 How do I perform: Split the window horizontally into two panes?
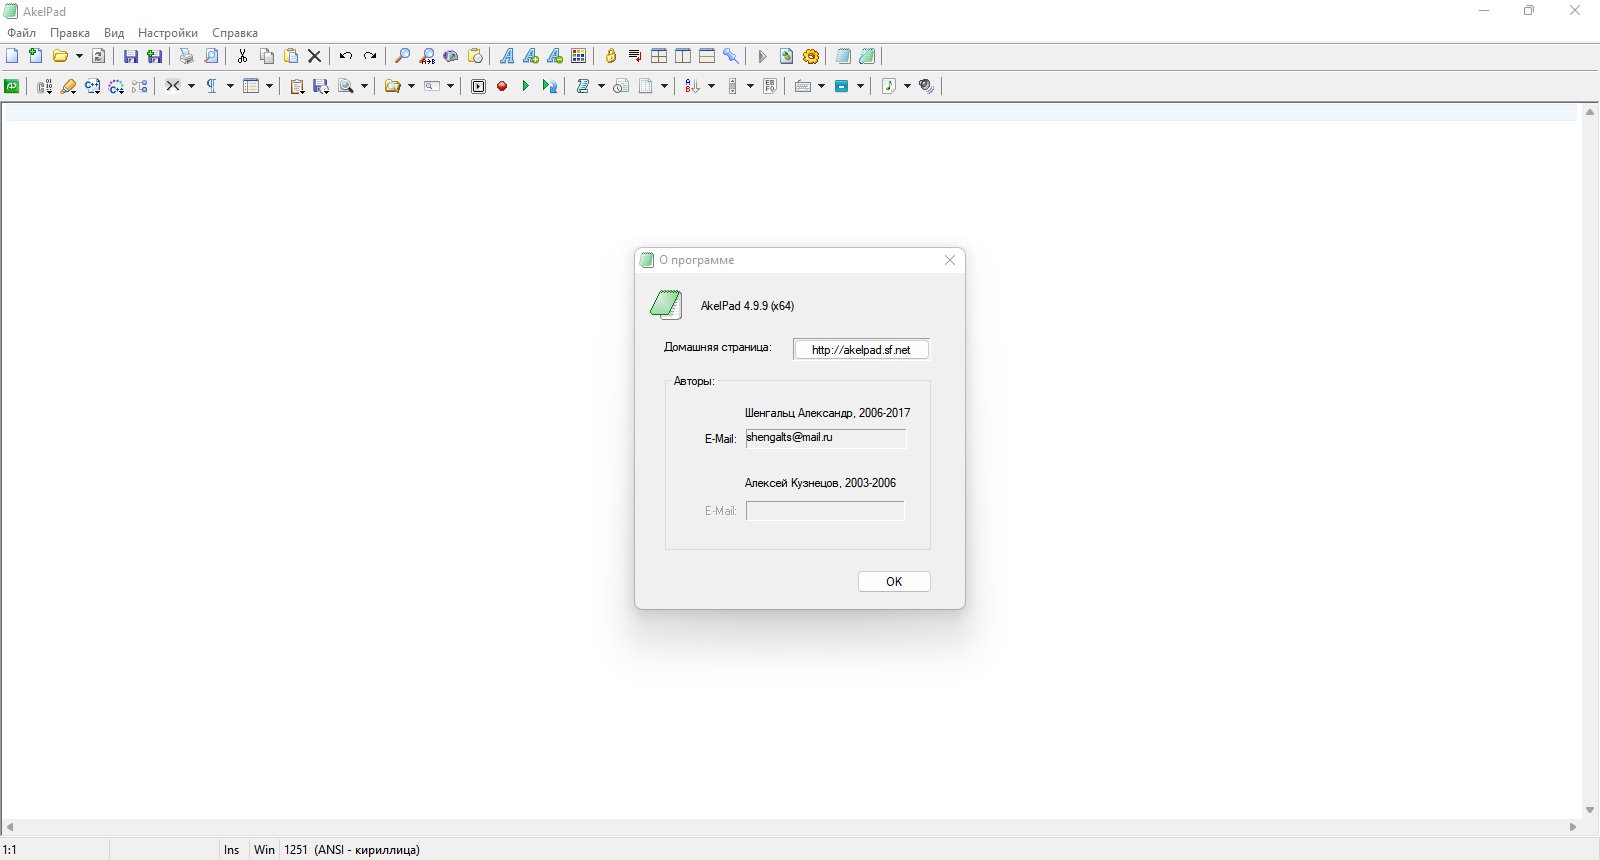coord(707,56)
